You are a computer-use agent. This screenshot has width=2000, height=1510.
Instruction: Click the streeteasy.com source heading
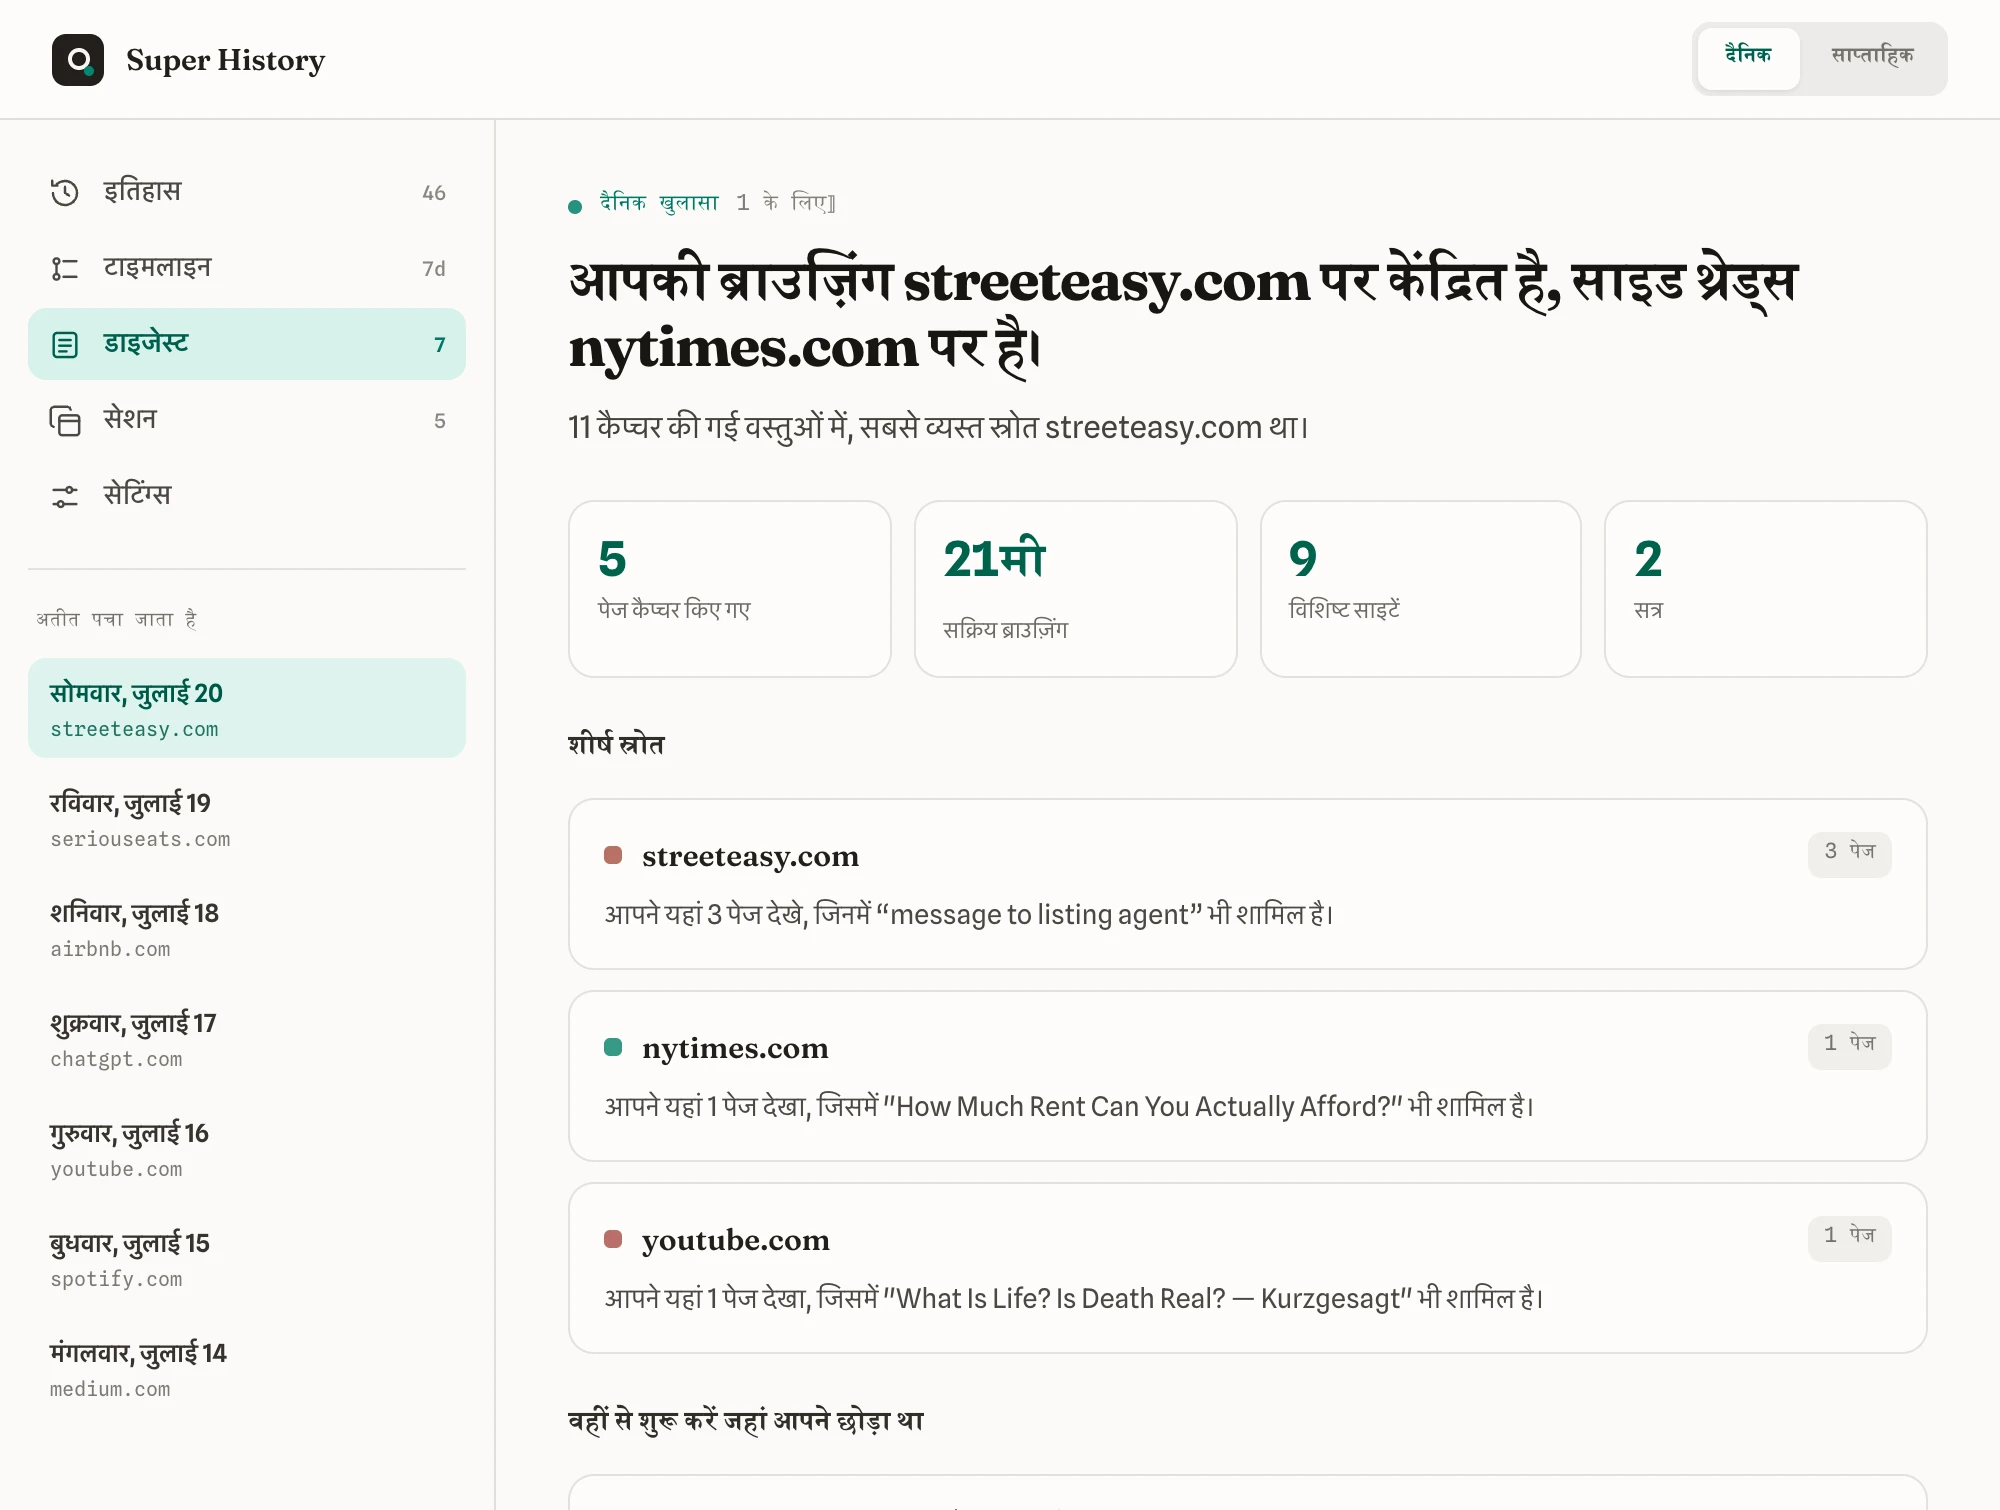point(750,857)
